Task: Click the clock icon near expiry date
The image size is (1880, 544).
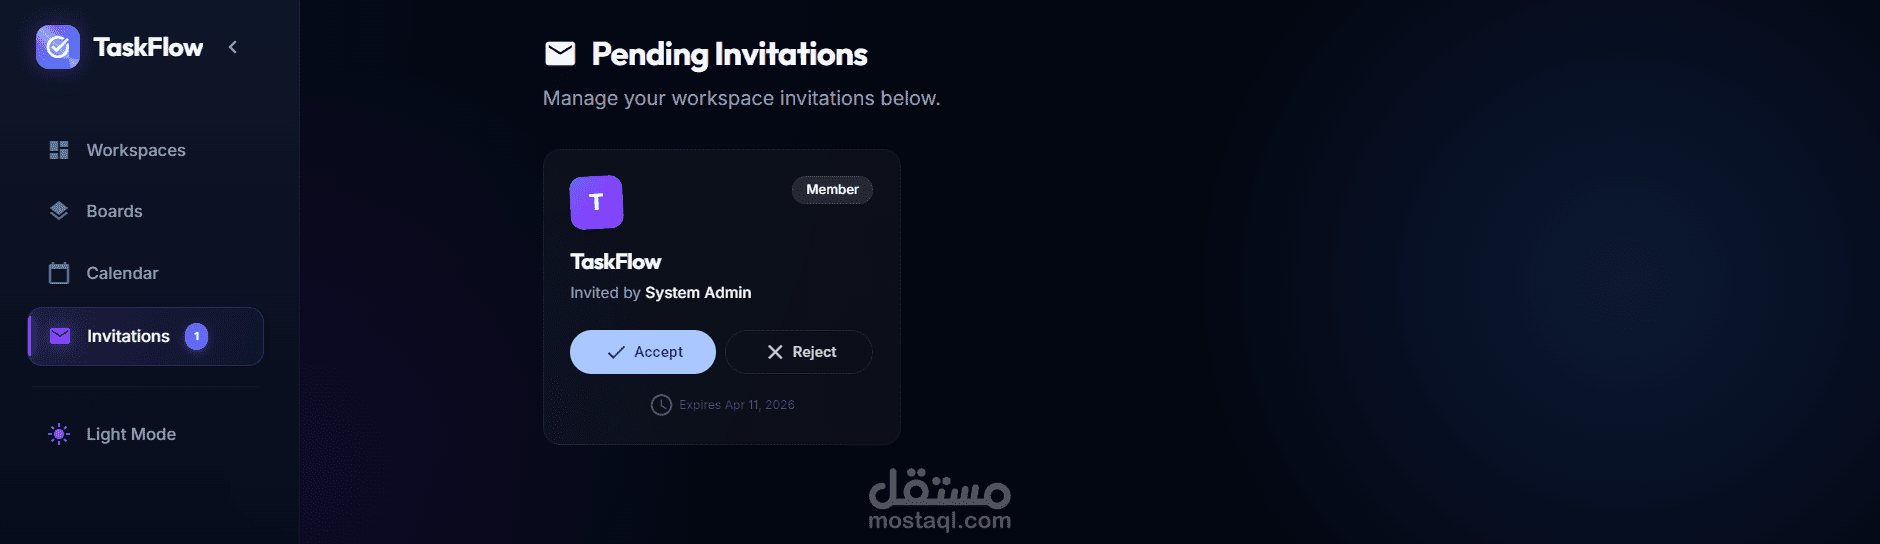Action: [661, 405]
